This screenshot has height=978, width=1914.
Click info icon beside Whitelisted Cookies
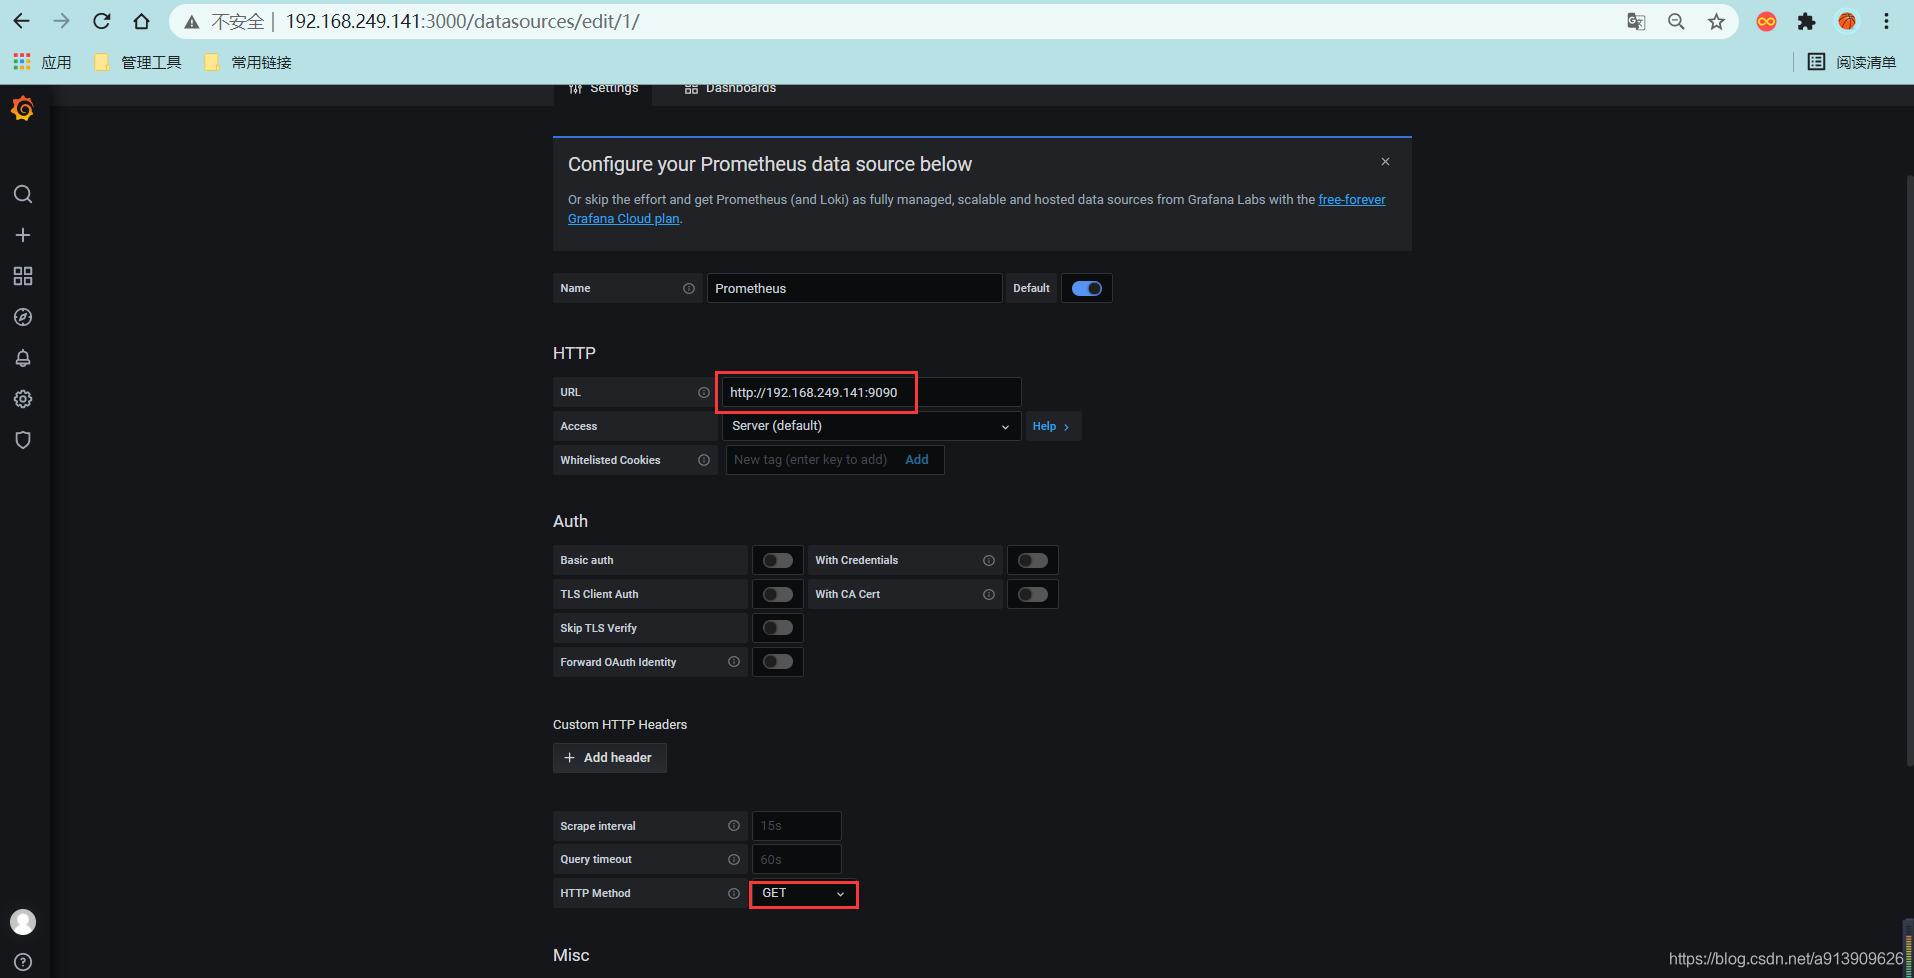[x=704, y=460]
